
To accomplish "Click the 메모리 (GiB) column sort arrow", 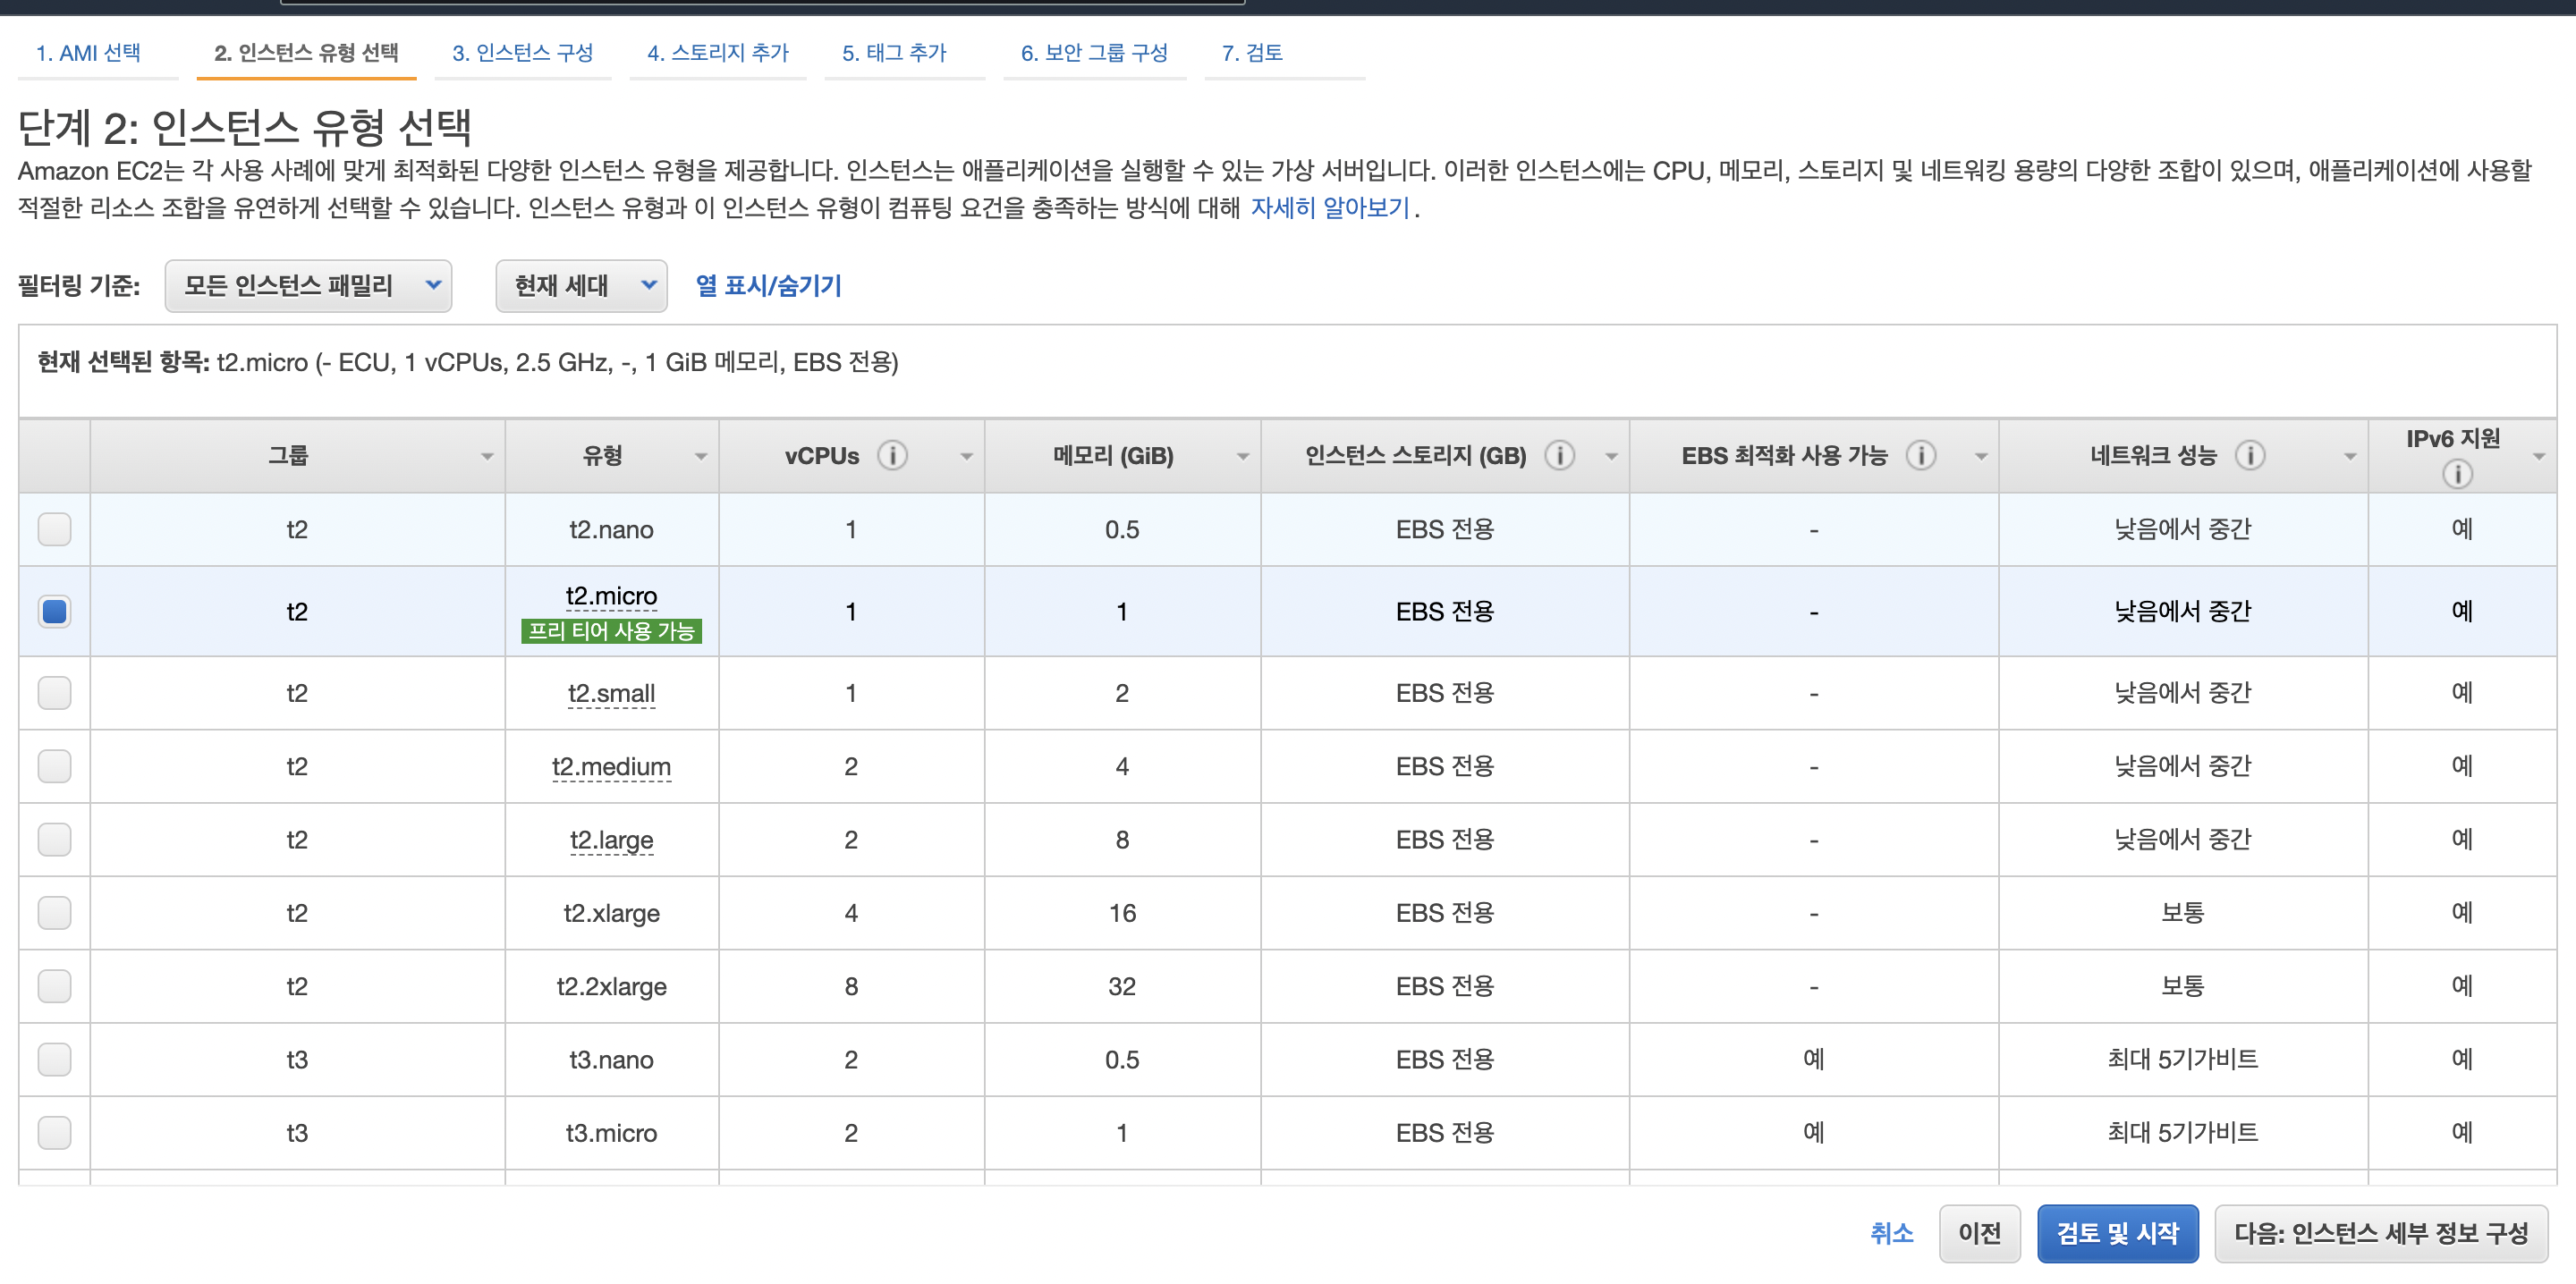I will [x=1242, y=457].
